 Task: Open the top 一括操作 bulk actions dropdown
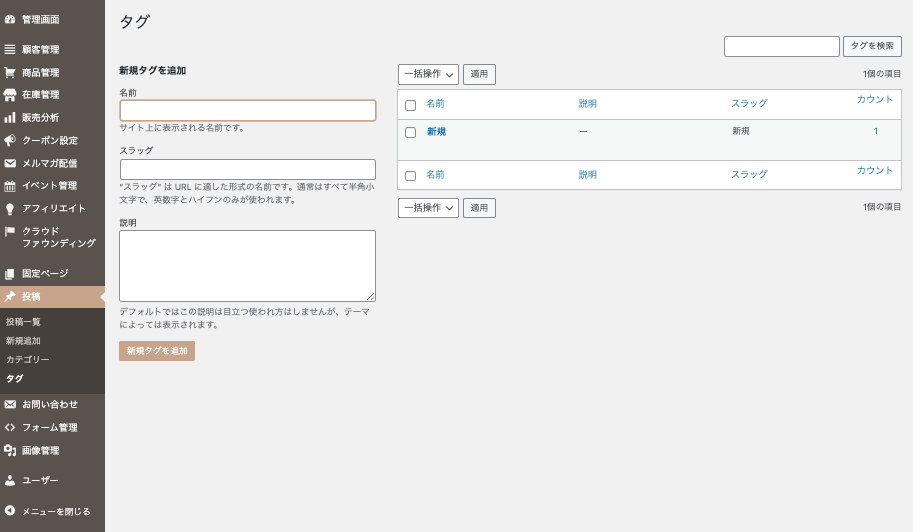click(428, 74)
